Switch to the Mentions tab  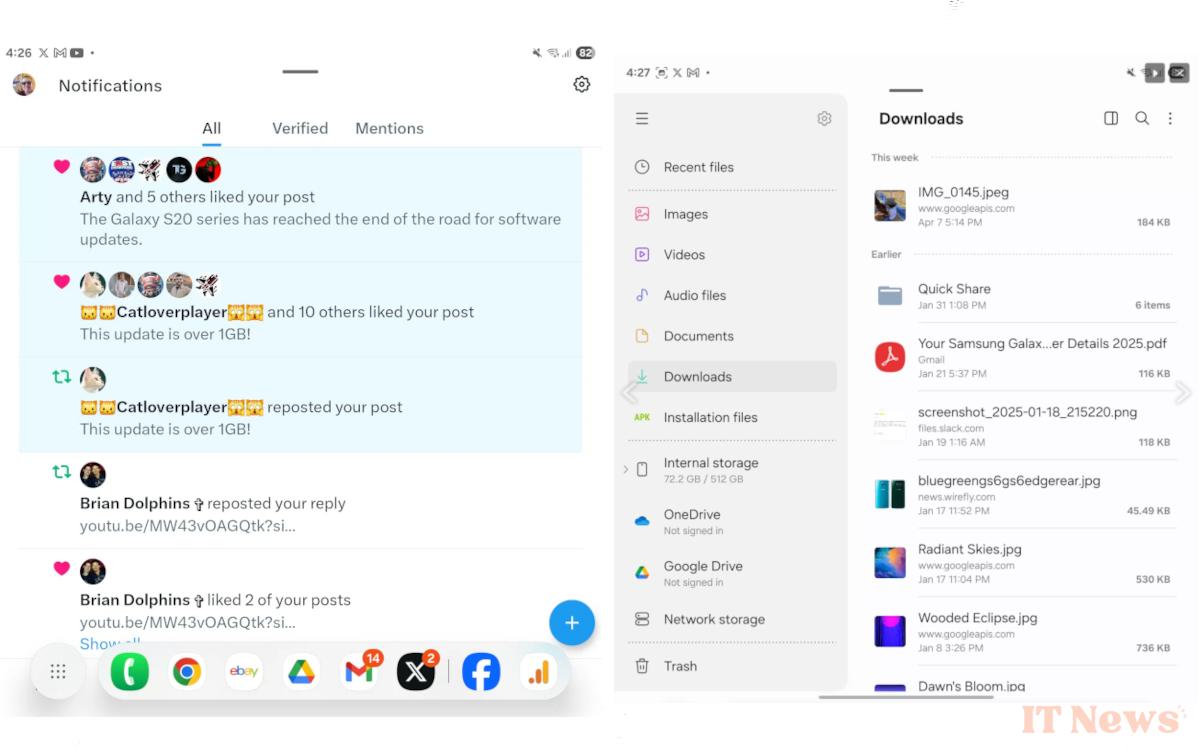(389, 128)
